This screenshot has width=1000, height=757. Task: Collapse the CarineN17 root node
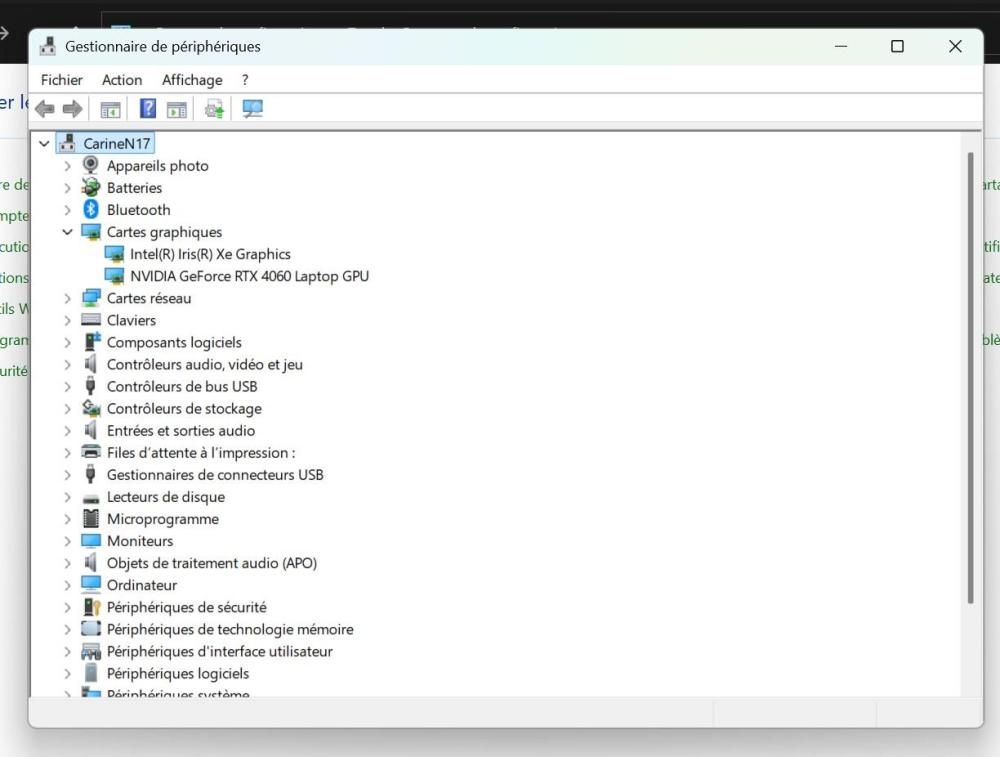click(44, 143)
